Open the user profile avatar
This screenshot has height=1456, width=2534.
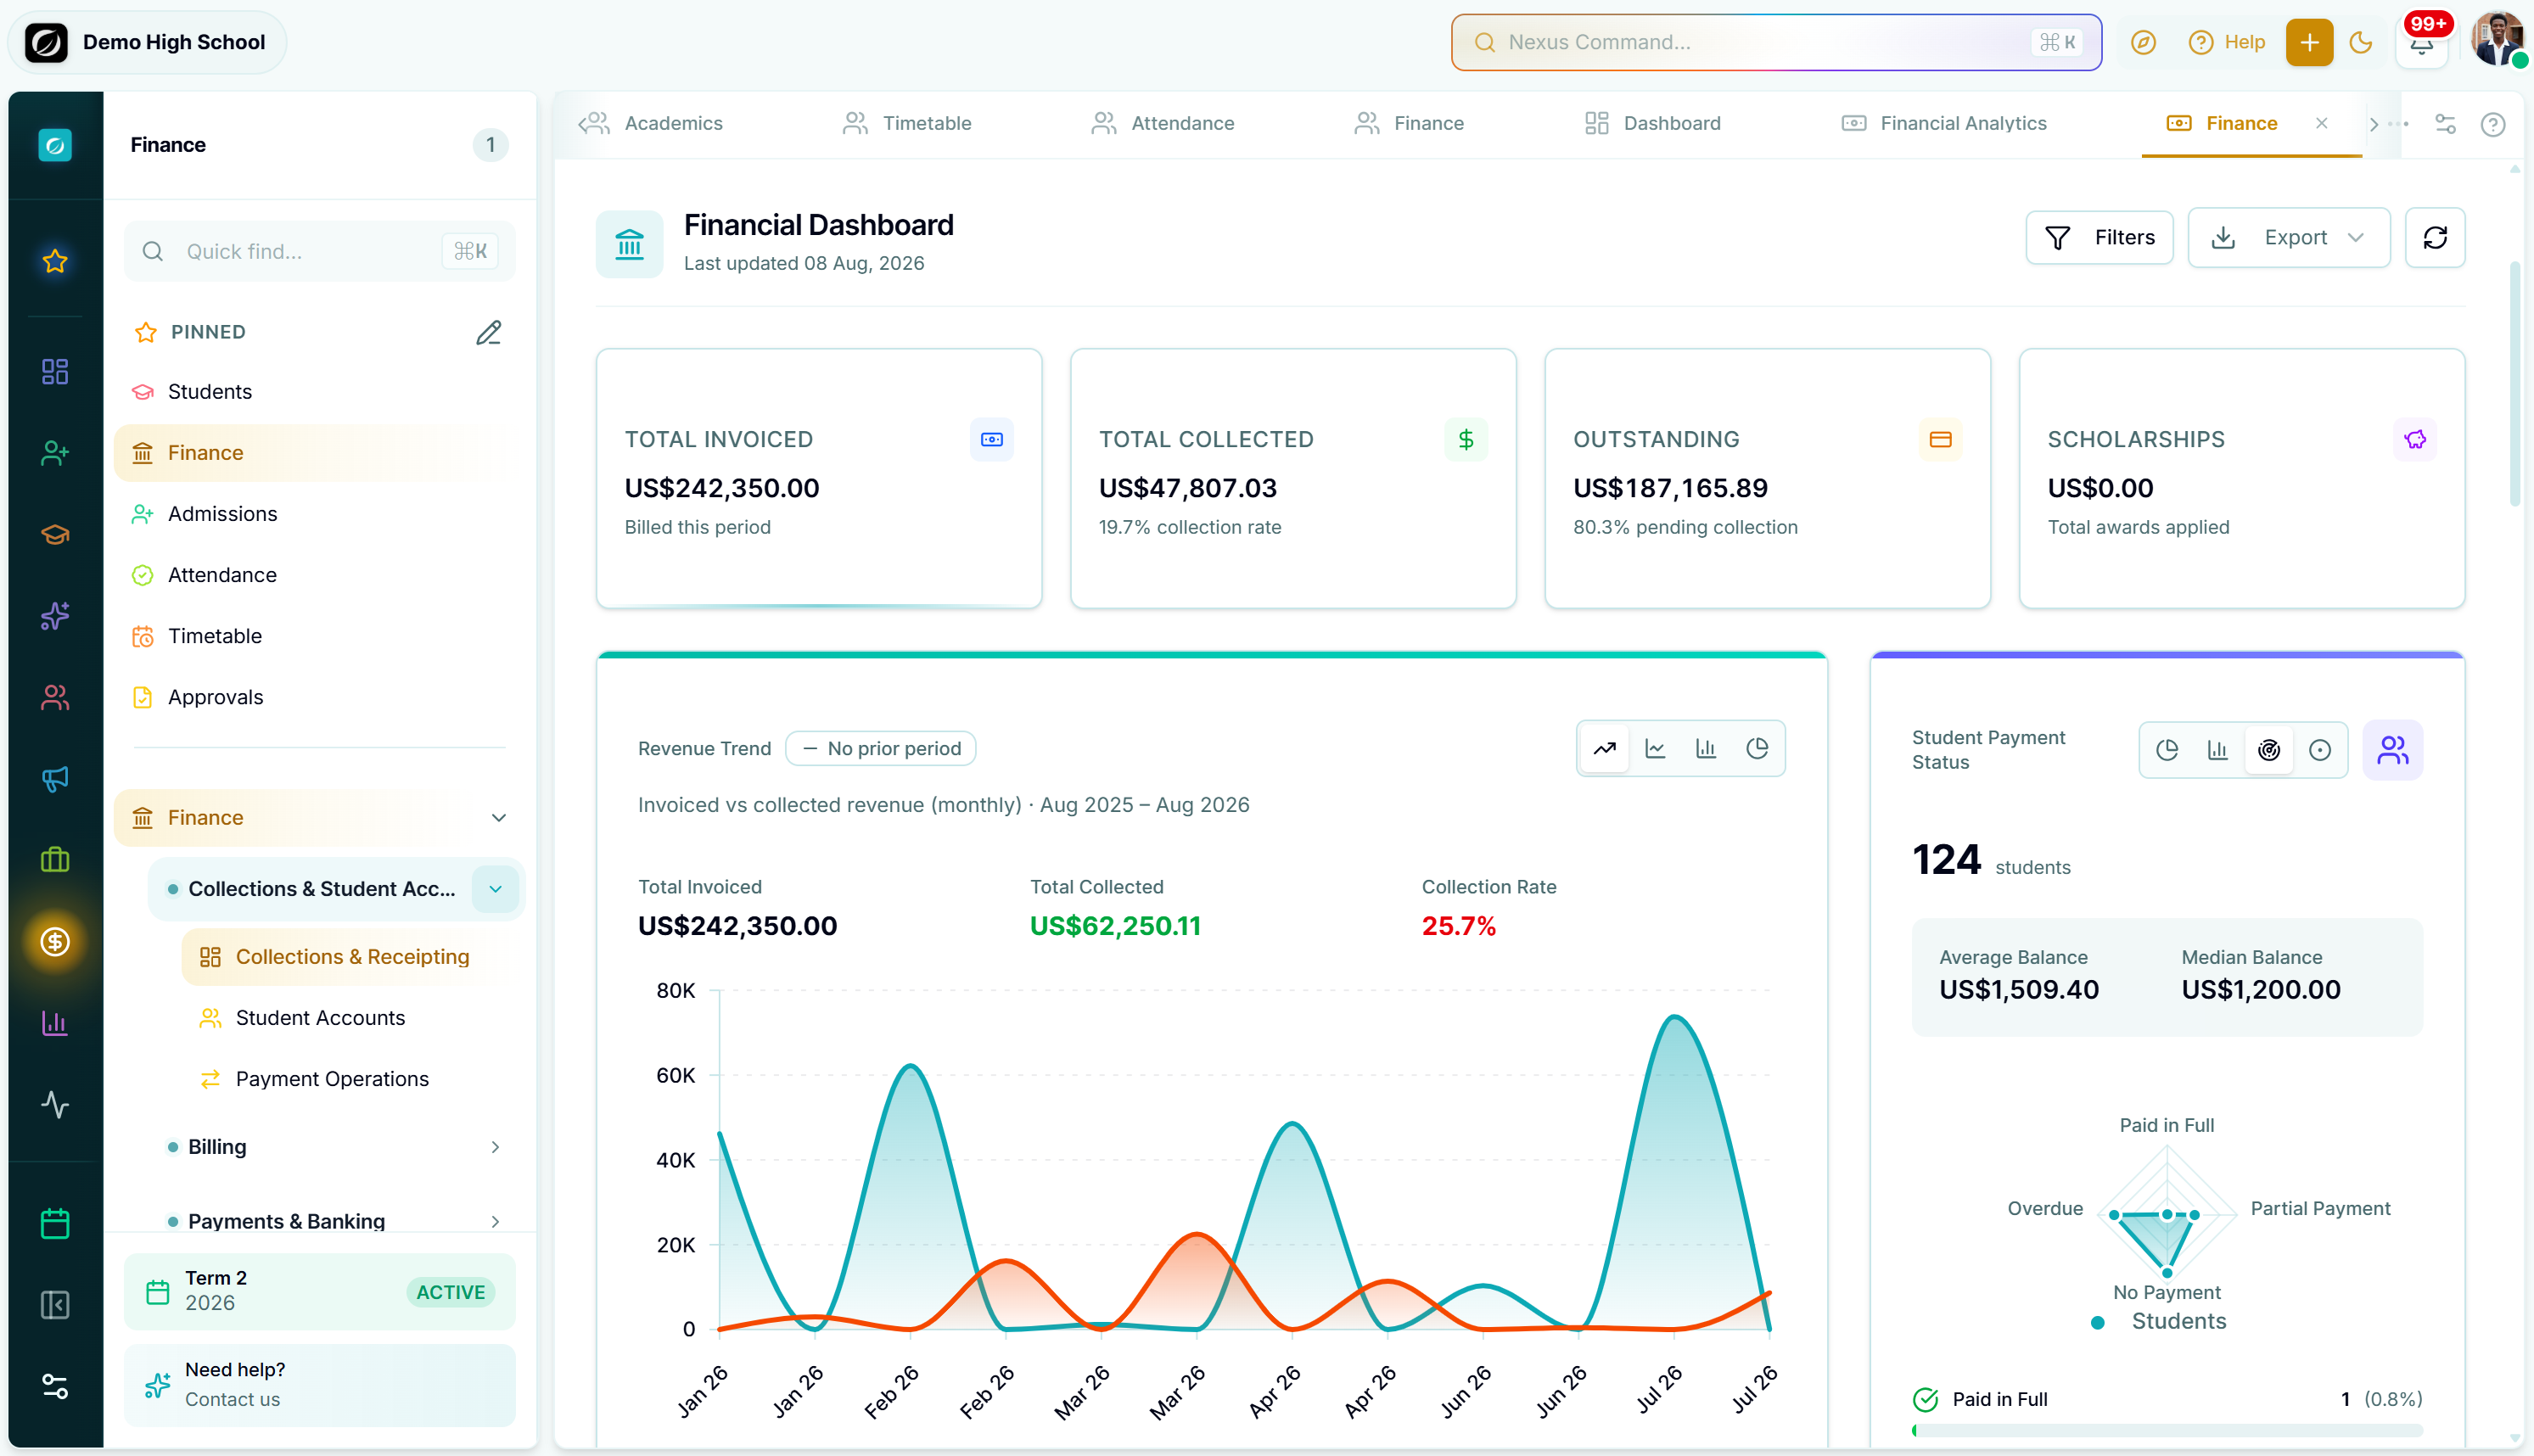pyautogui.click(x=2497, y=40)
